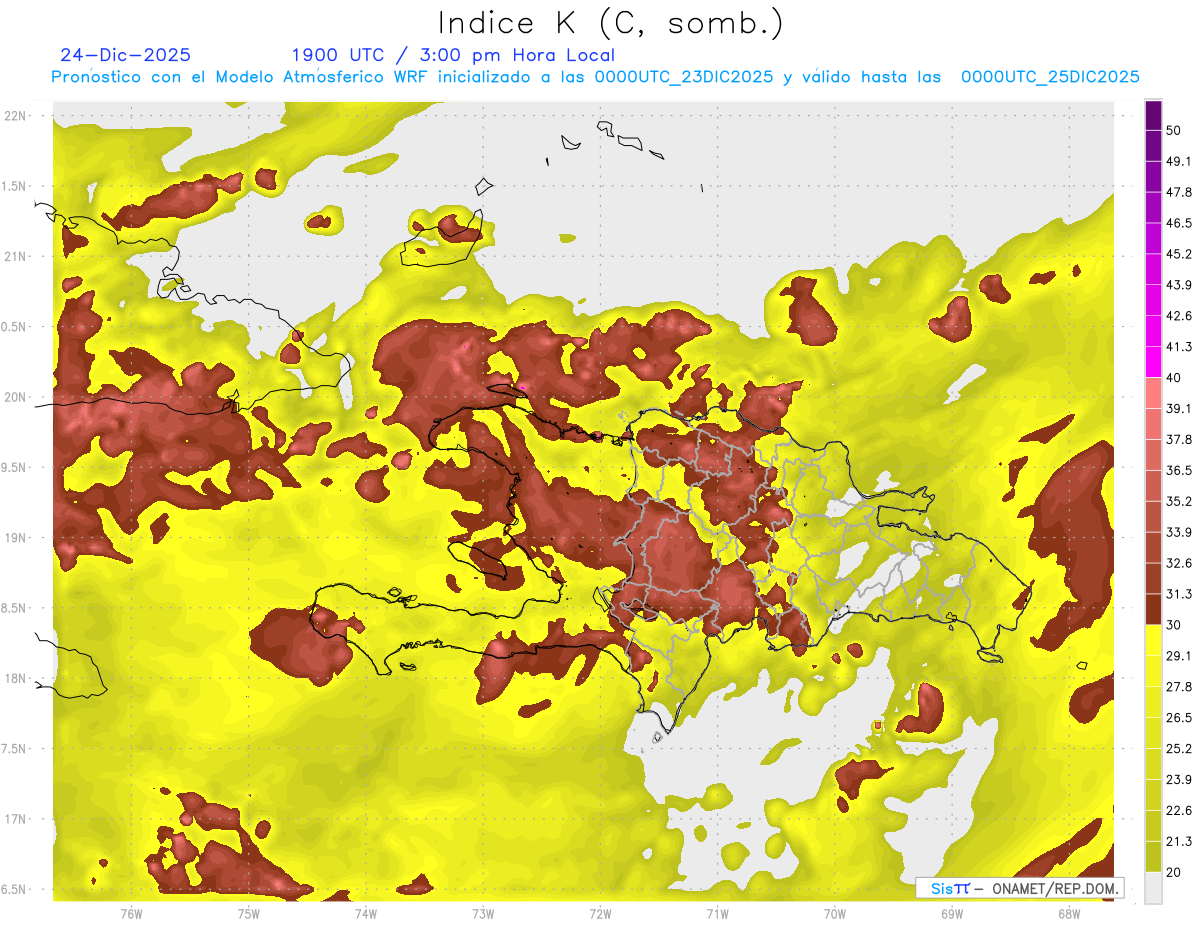Click the longitude label "69W"
The image size is (1200, 927).
click(x=952, y=914)
